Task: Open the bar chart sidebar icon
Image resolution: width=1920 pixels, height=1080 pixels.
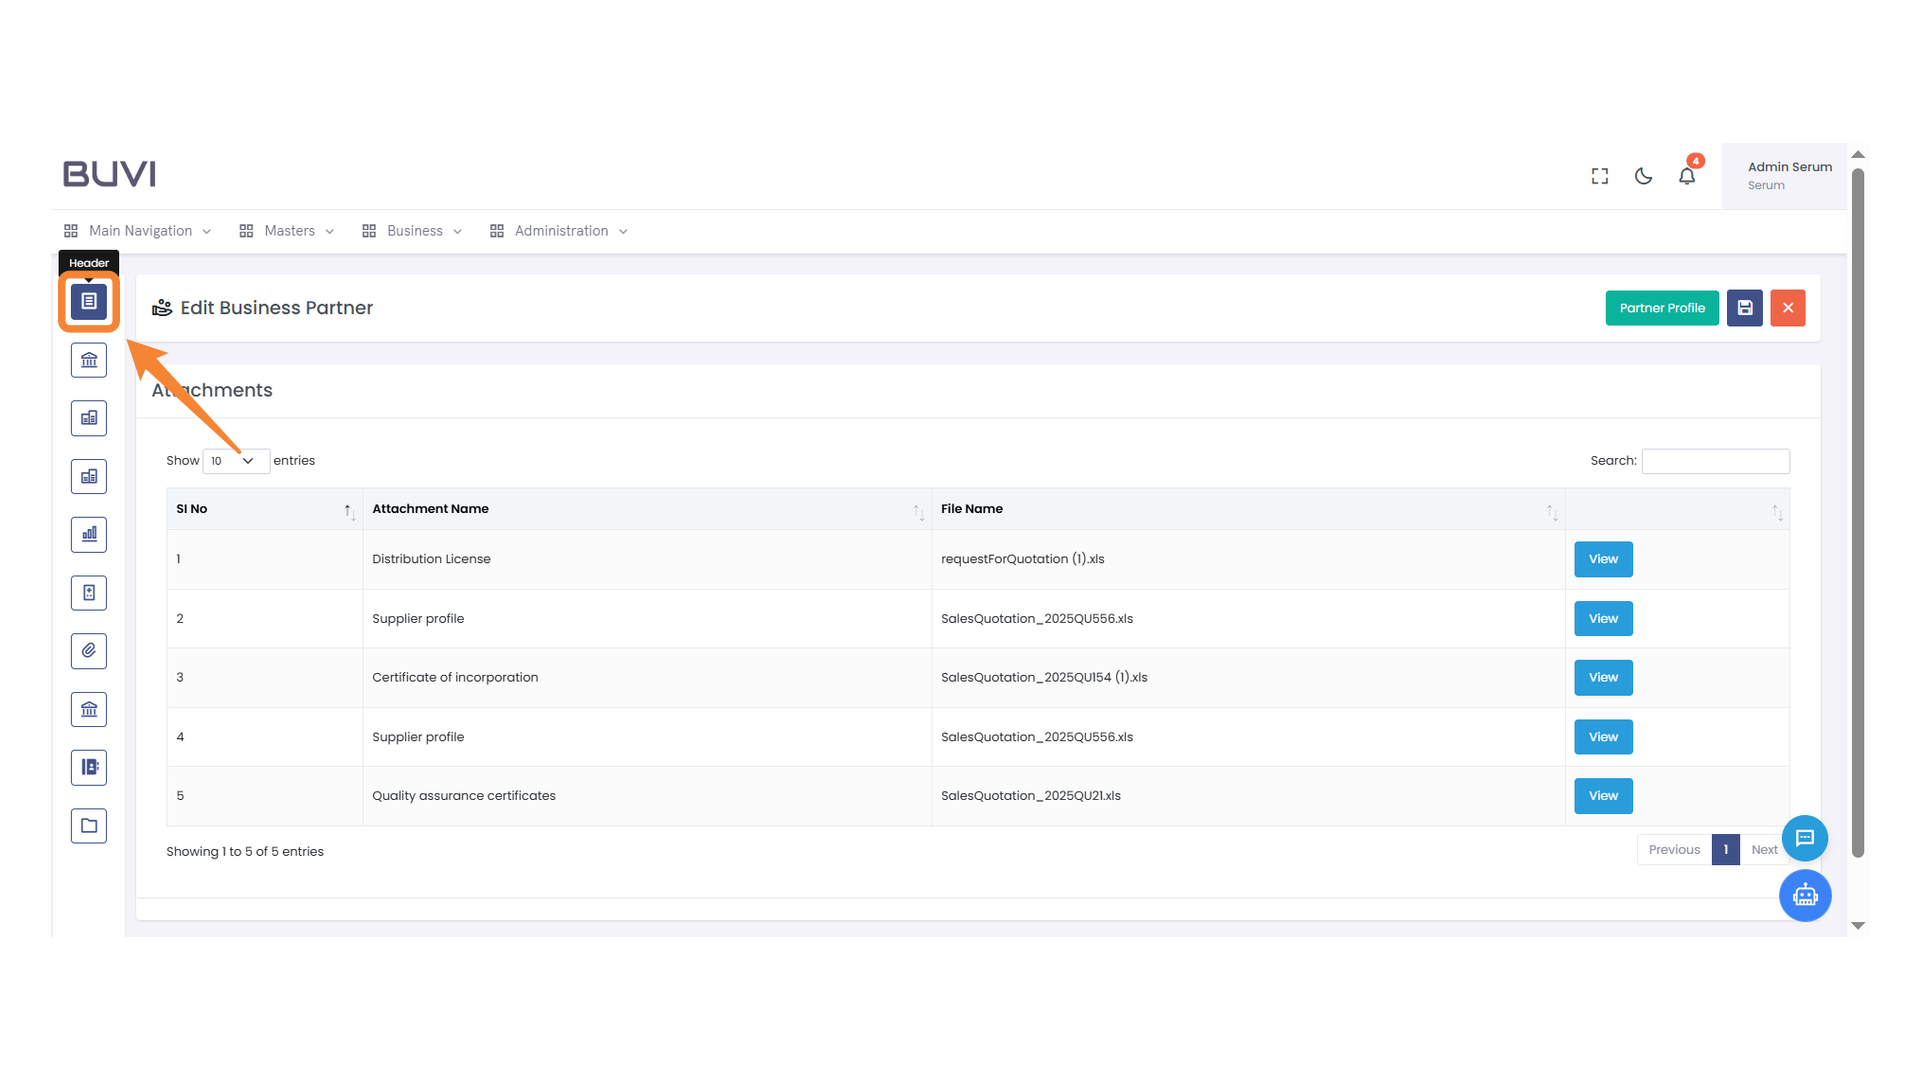Action: [89, 534]
